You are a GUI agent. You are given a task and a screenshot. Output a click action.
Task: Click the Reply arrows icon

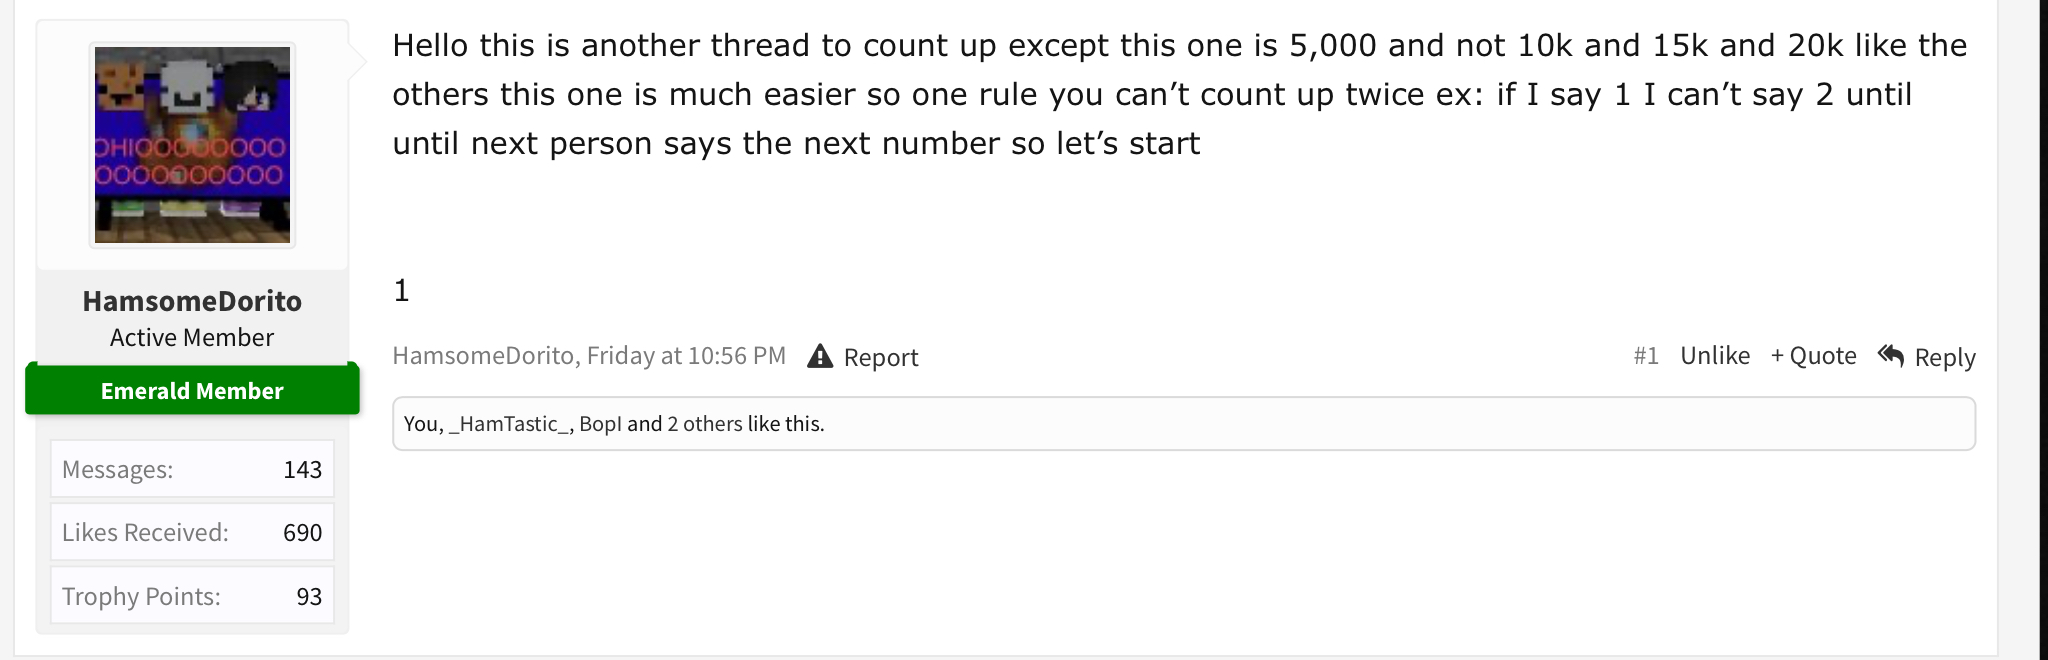pos(1891,355)
